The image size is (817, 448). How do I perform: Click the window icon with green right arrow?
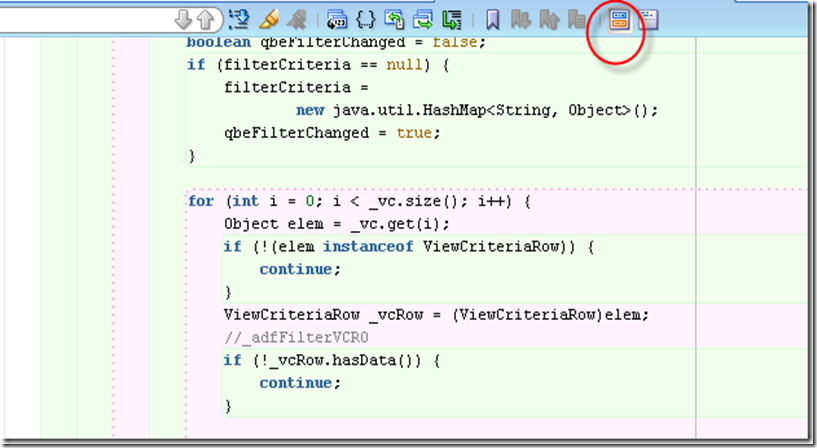[423, 20]
